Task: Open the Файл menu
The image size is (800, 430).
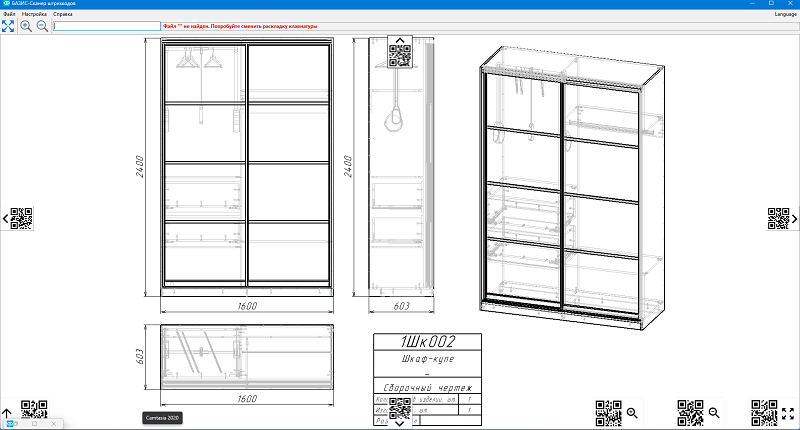Action: click(9, 14)
